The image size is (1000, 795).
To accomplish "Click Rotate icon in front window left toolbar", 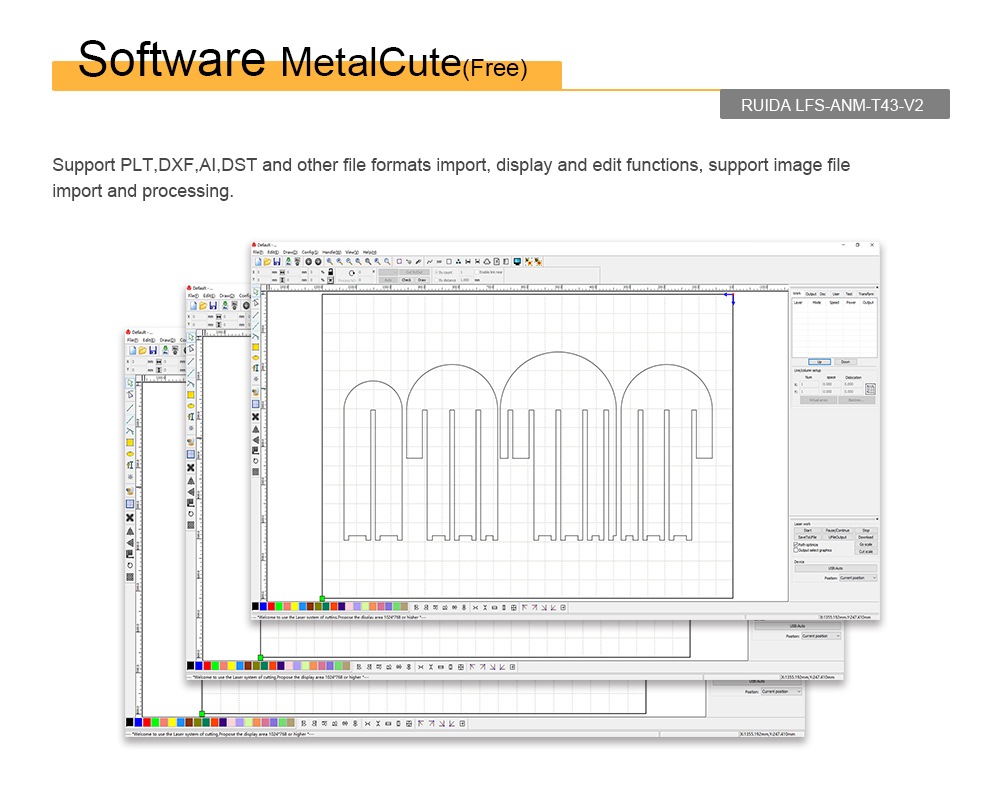I will (x=256, y=460).
